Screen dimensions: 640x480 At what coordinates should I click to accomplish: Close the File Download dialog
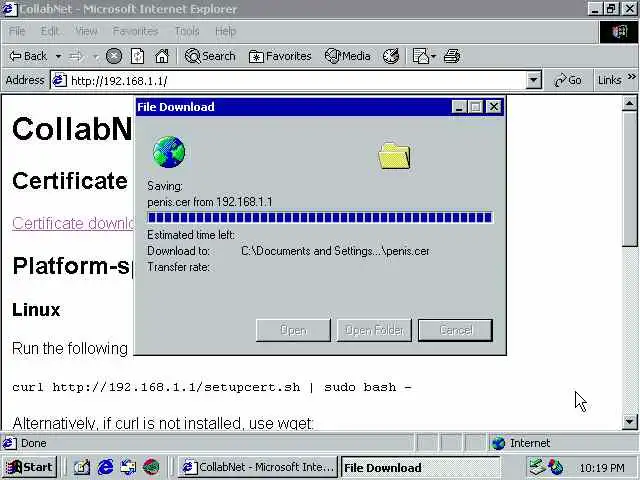494,107
